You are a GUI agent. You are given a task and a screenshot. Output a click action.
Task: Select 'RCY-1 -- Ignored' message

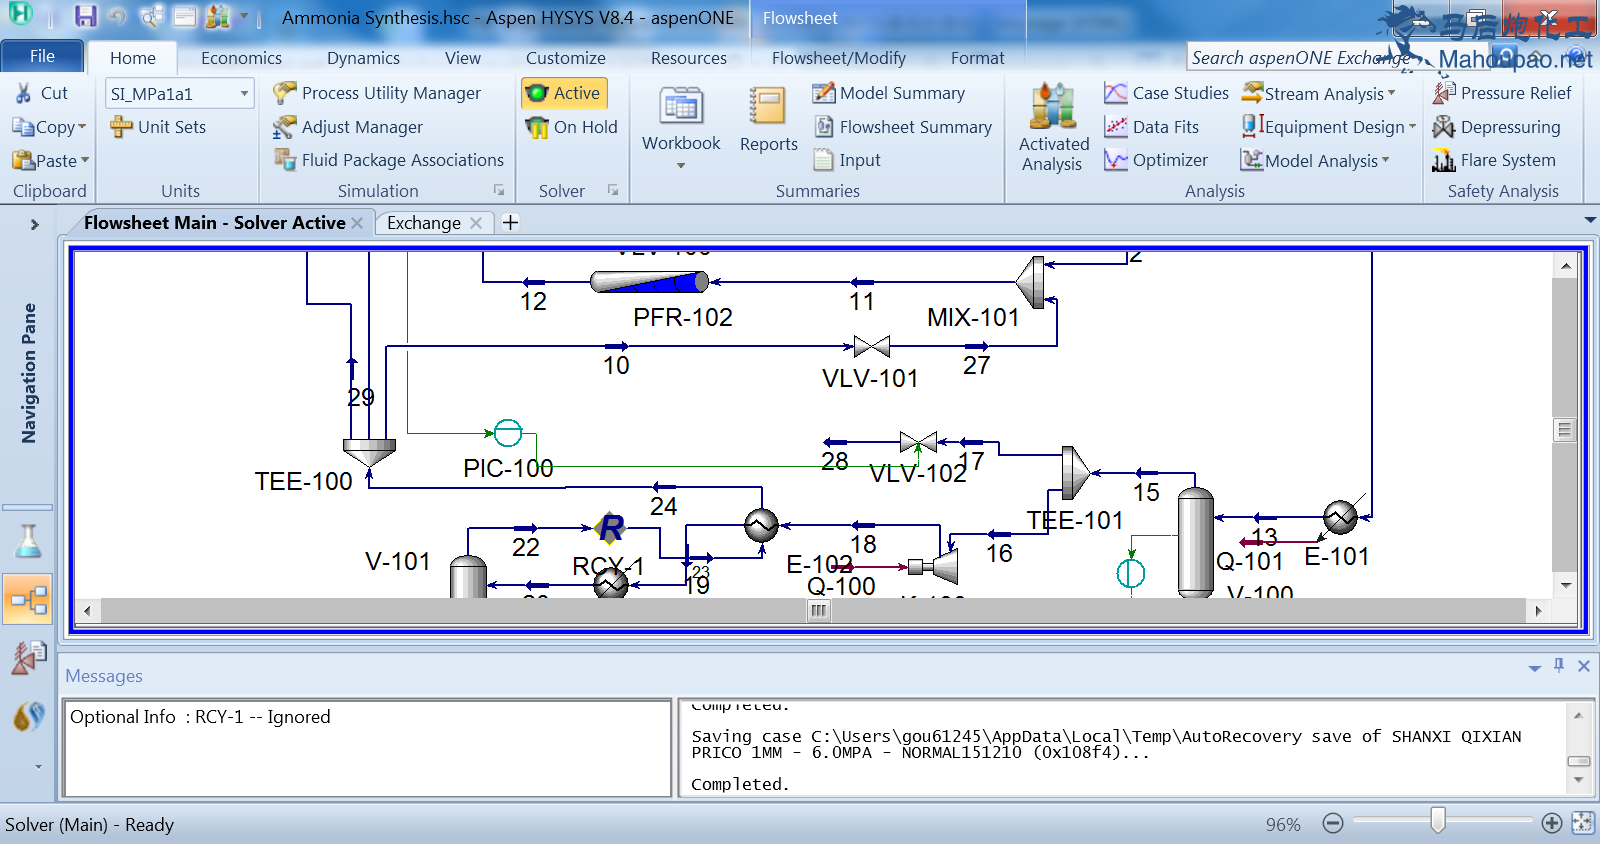(200, 717)
